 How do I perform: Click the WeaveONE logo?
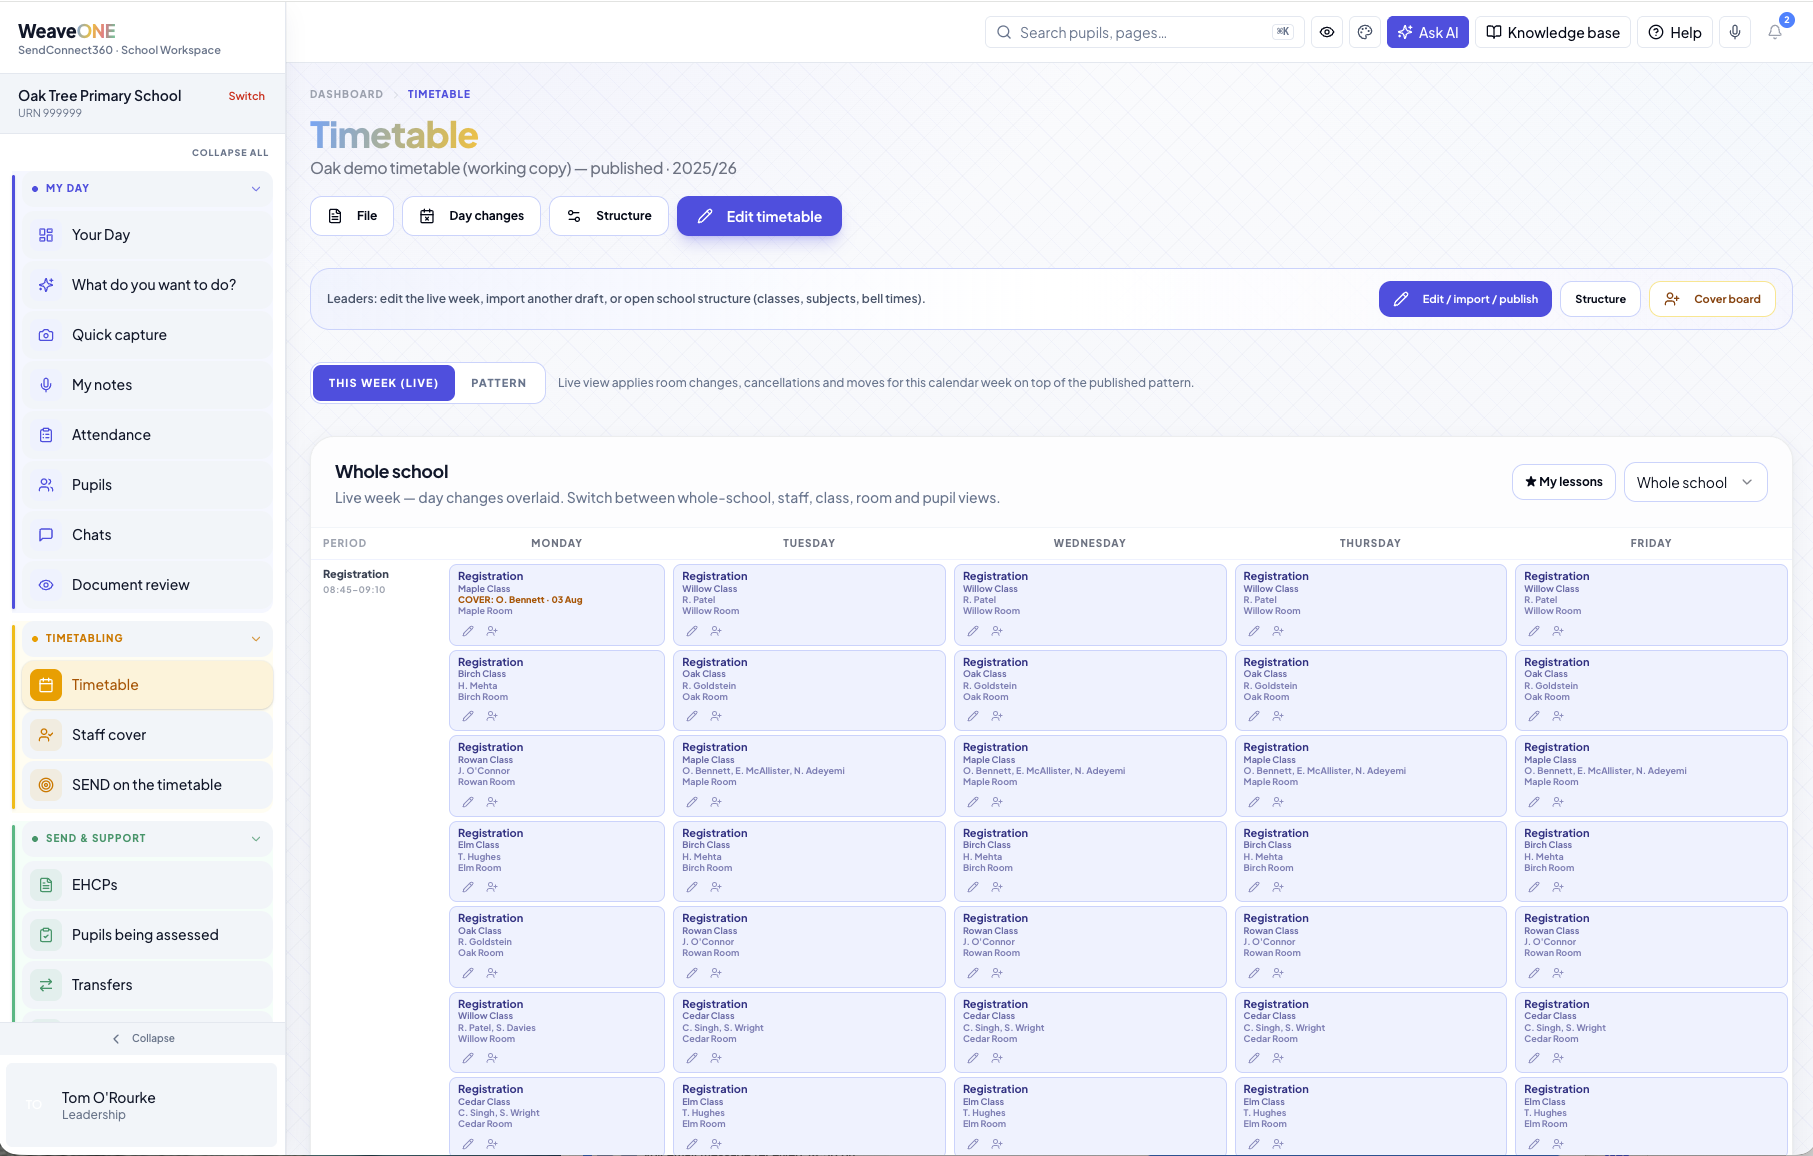click(x=67, y=31)
